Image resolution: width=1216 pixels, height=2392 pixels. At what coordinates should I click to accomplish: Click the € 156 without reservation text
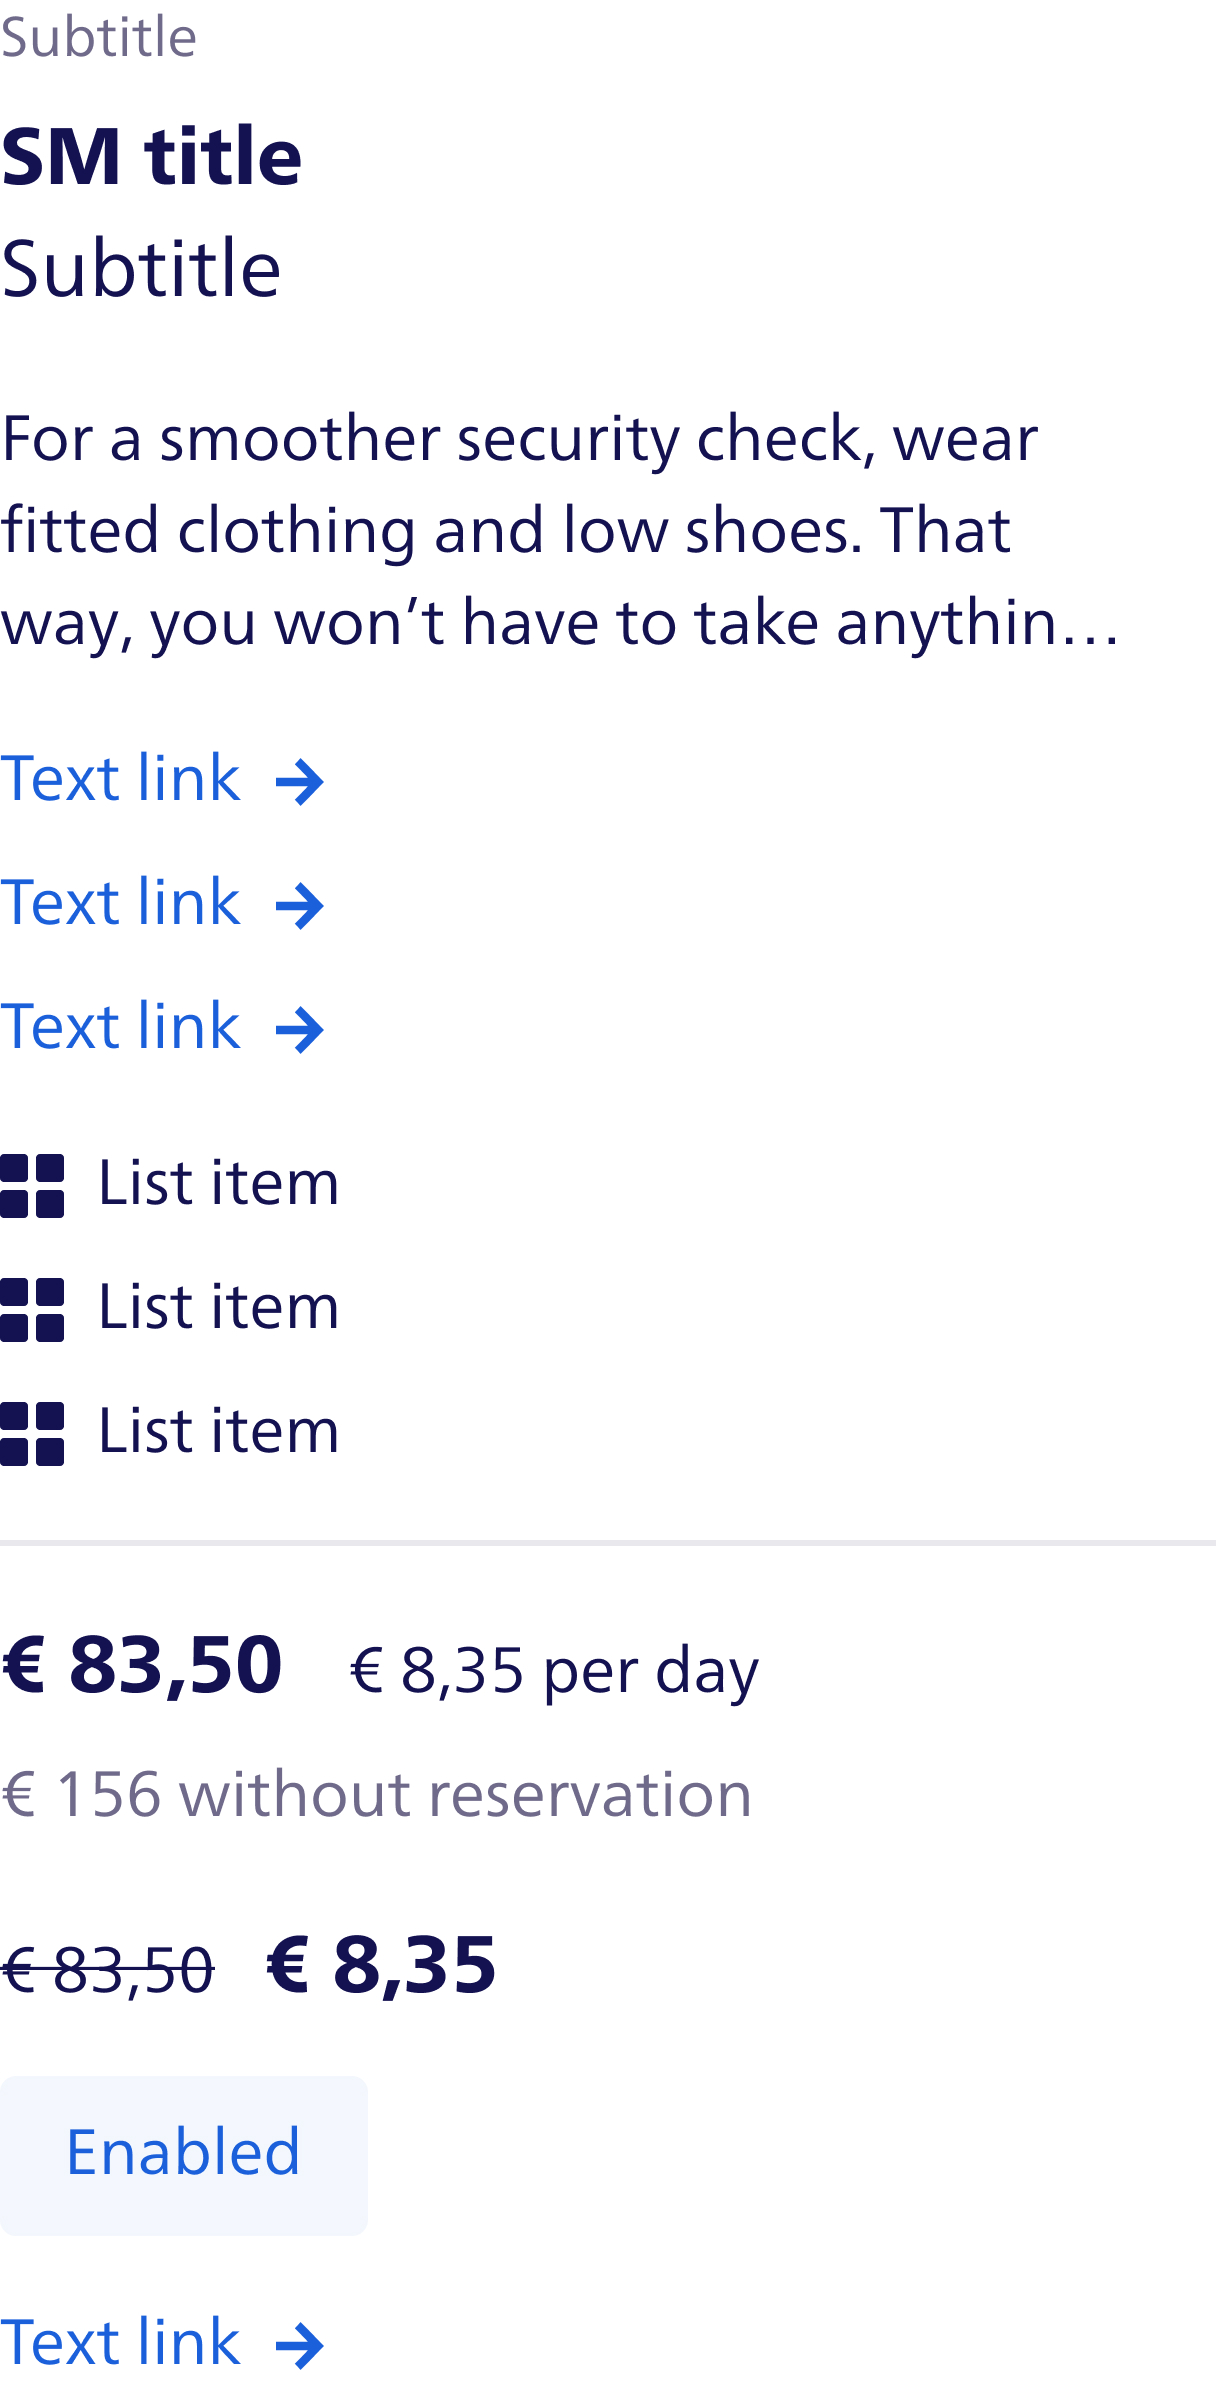tap(376, 1794)
